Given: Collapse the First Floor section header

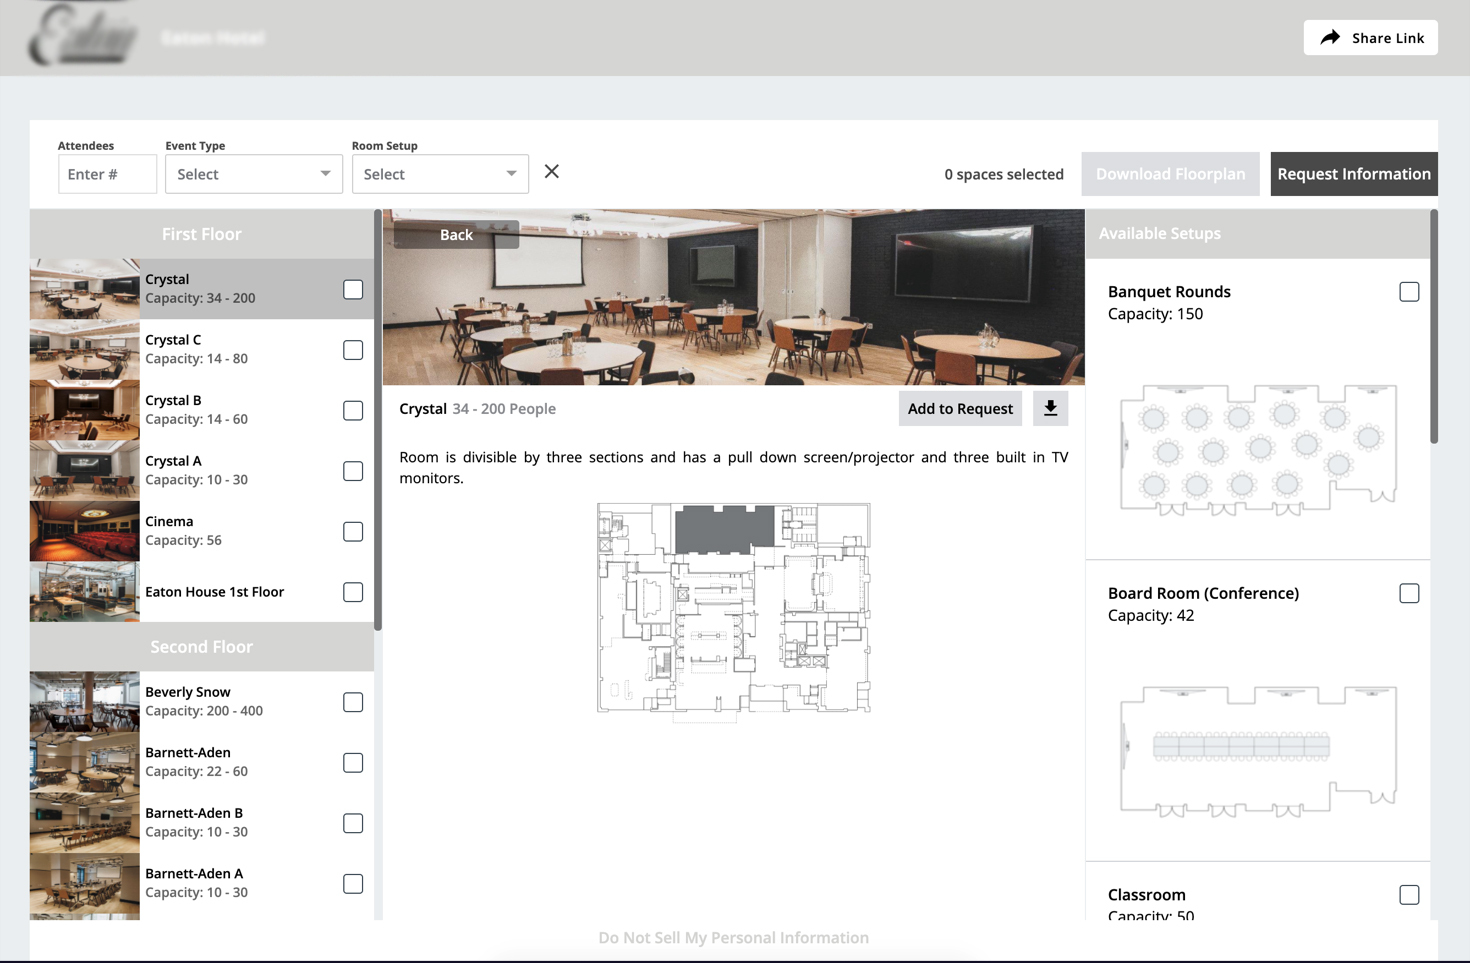Looking at the screenshot, I should click(x=202, y=234).
